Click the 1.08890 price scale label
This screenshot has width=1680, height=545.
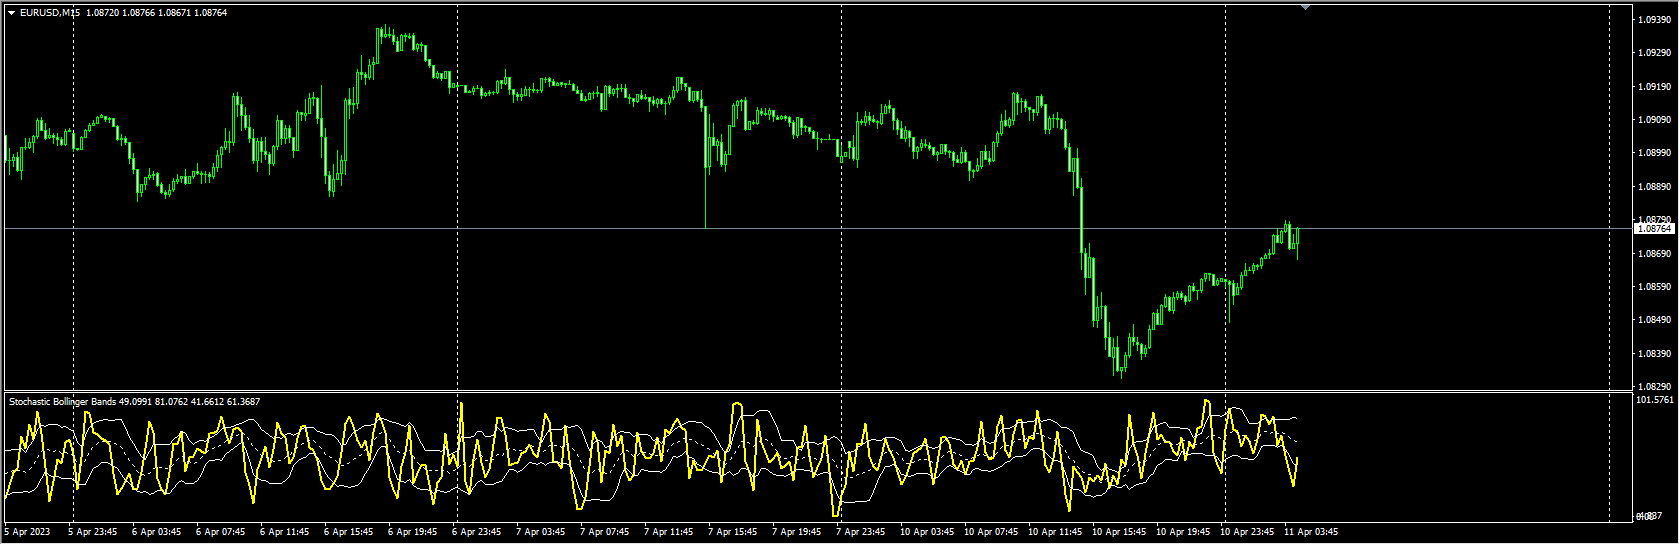(x=1655, y=187)
